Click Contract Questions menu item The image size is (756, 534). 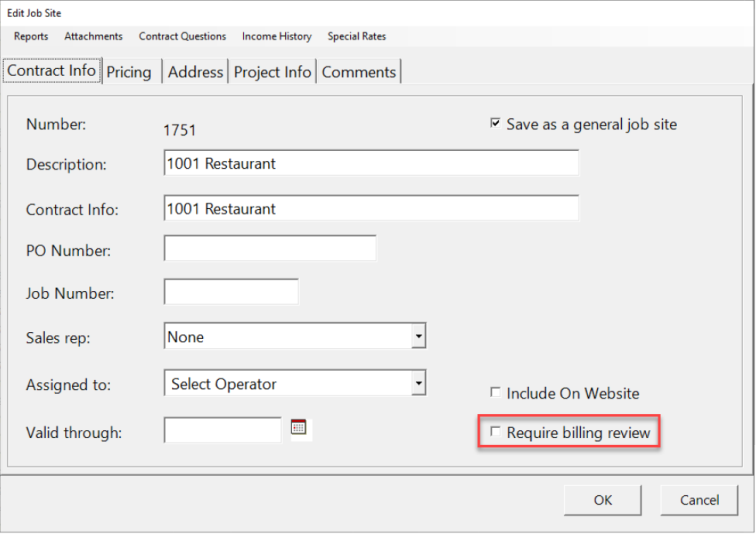coord(182,36)
